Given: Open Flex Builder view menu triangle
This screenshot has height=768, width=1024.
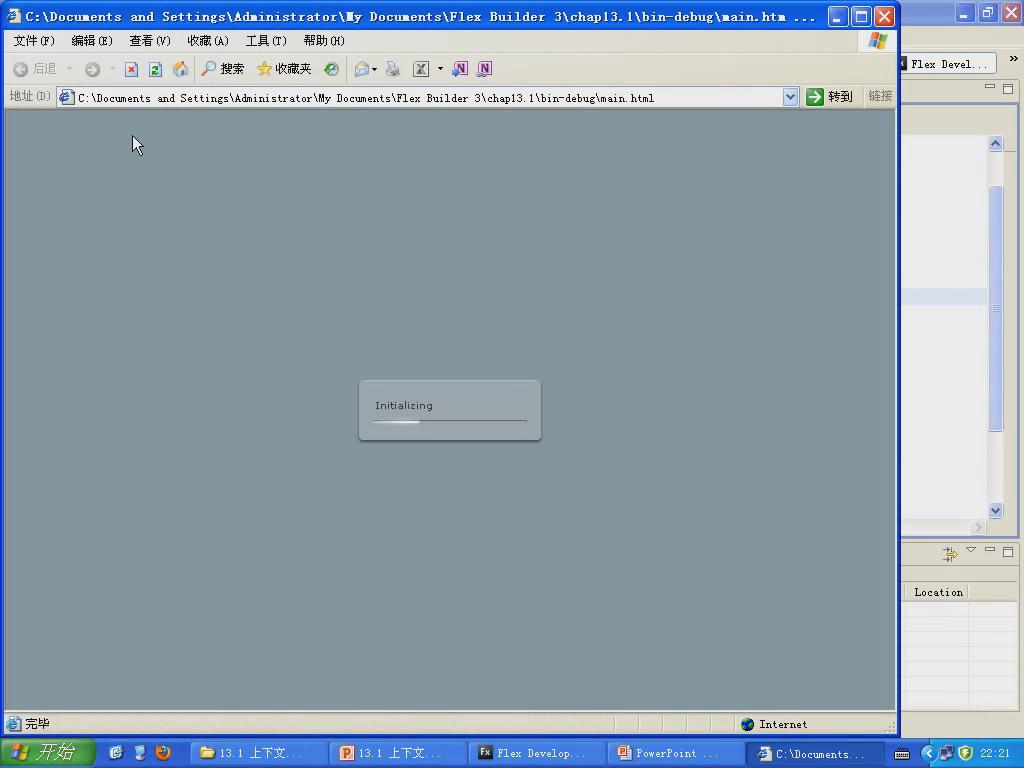Looking at the screenshot, I should coord(971,550).
